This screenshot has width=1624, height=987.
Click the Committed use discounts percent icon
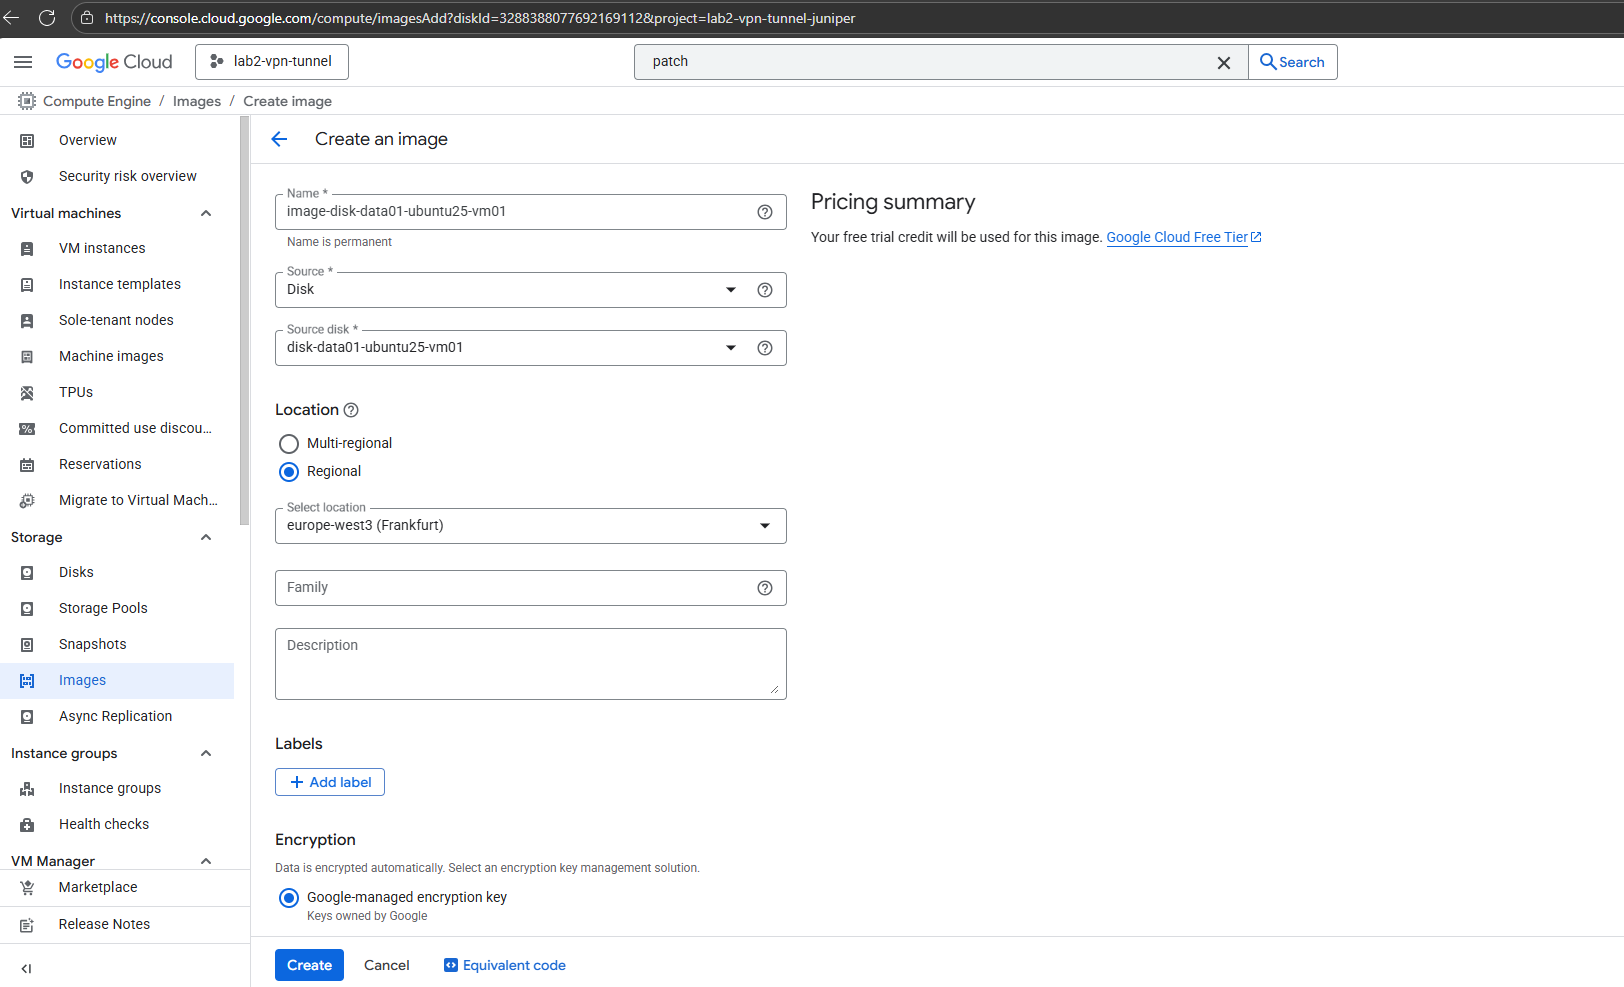coord(27,429)
